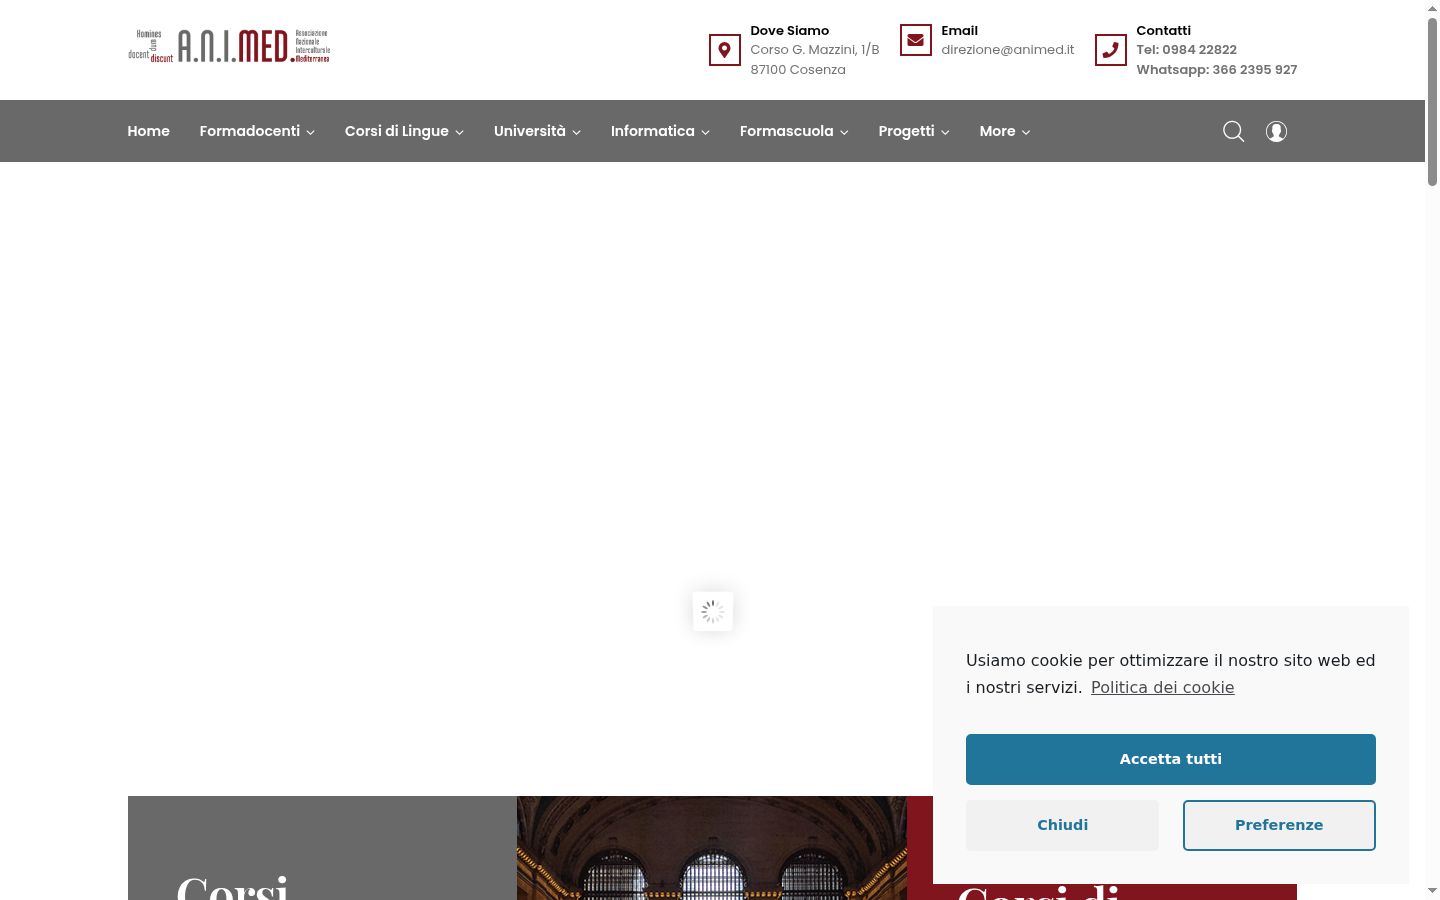Click the A.N.I.MED logo

coord(229,46)
